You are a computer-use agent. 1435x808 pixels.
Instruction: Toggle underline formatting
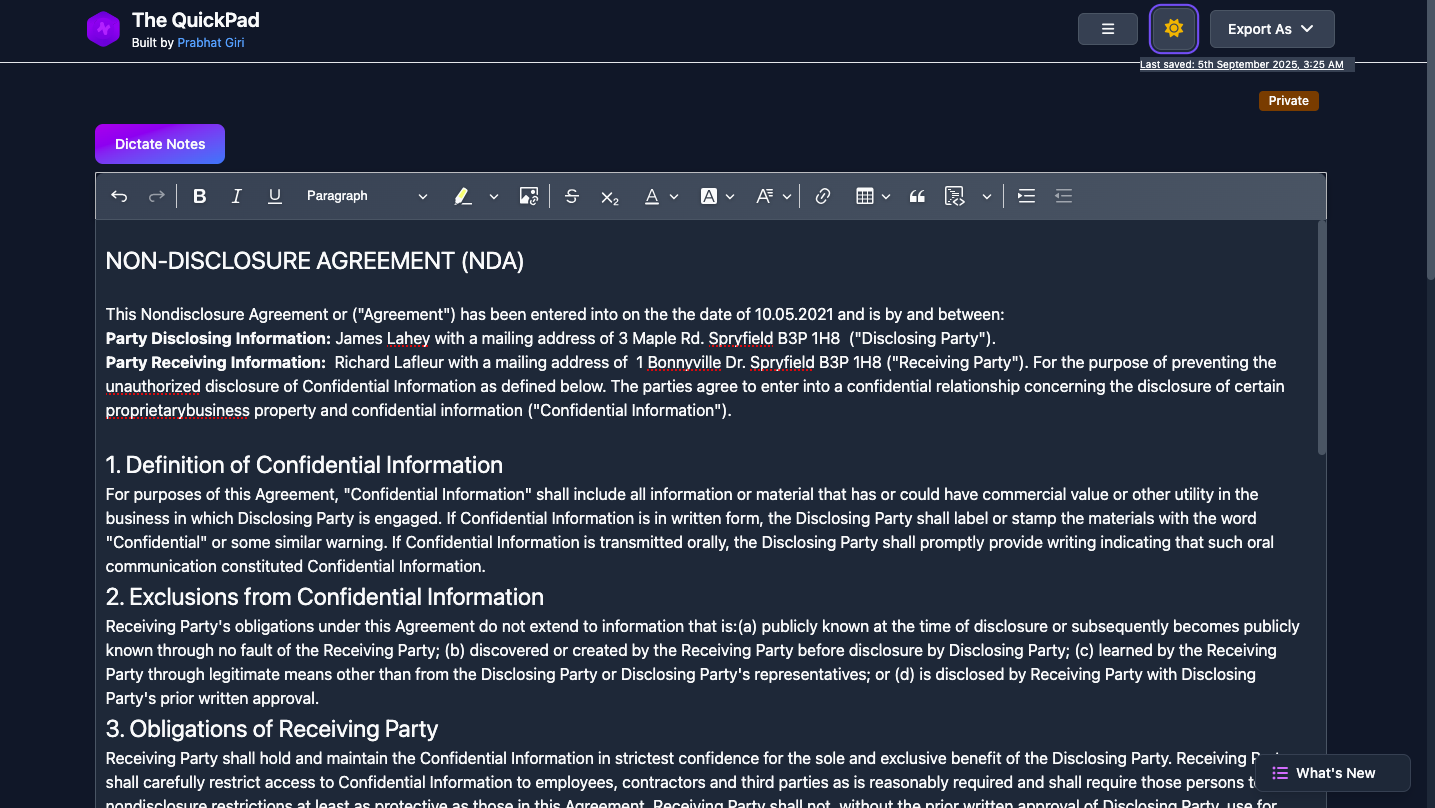[275, 196]
